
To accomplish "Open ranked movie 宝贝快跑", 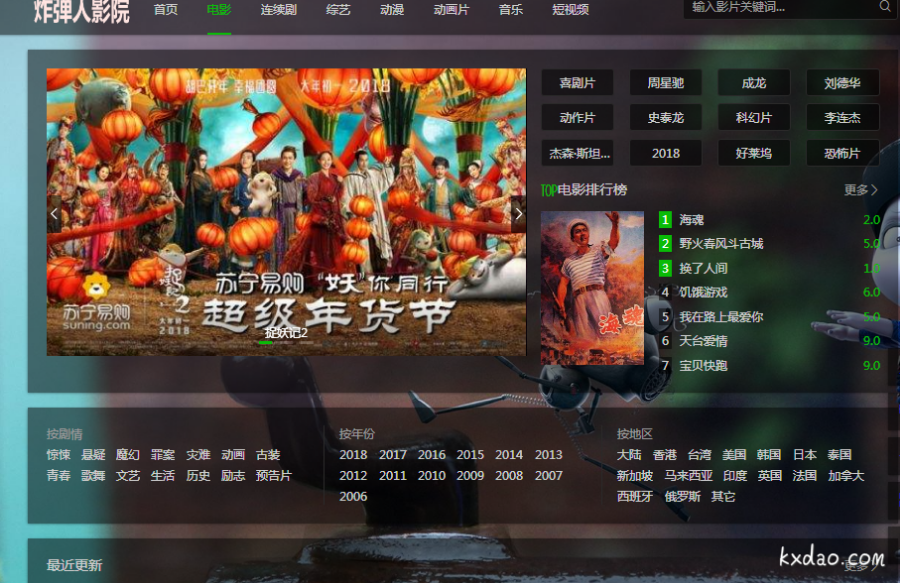I will (704, 366).
